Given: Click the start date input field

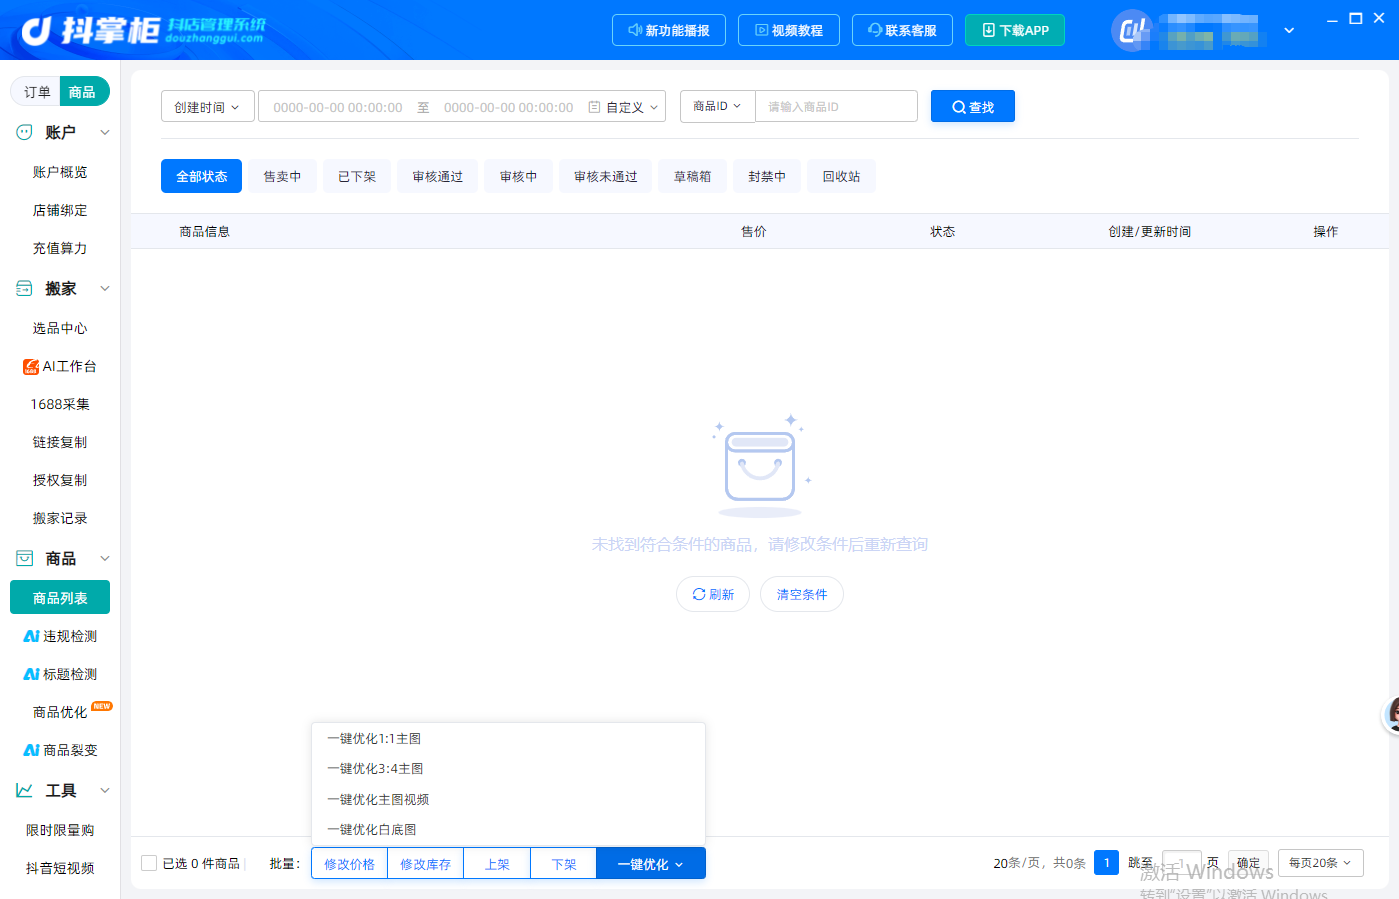Looking at the screenshot, I should point(338,107).
